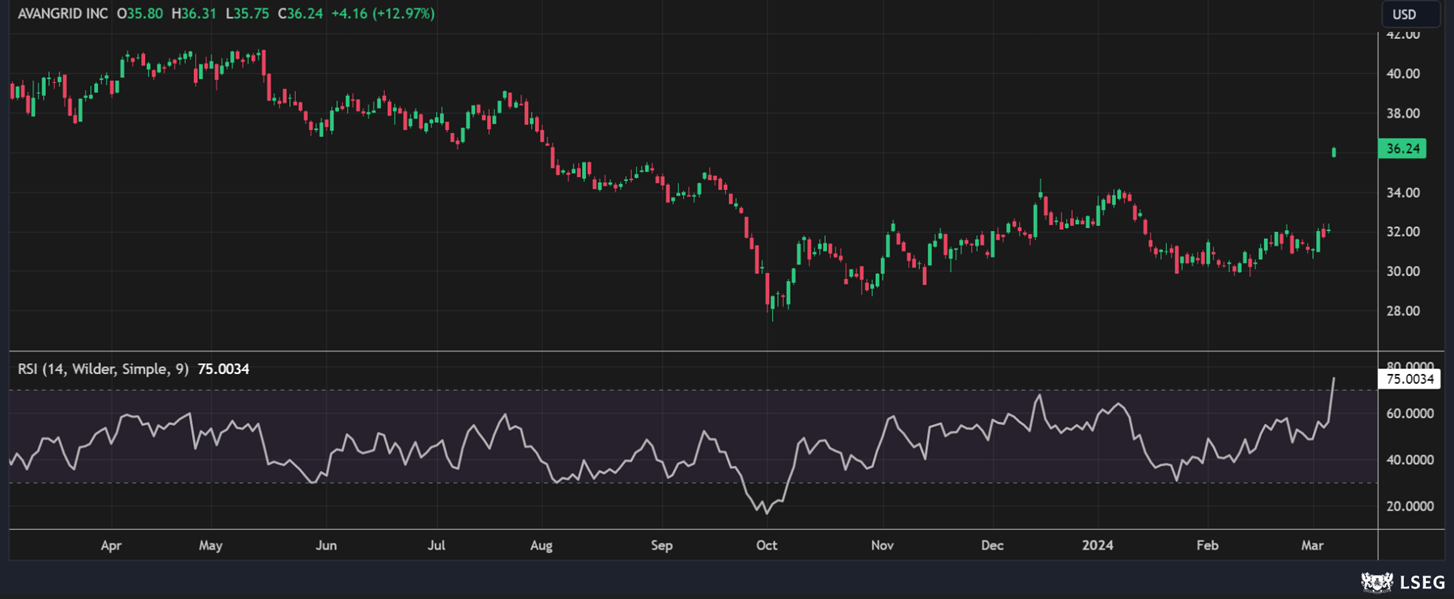Viewport: 1454px width, 599px height.
Task: Click the Dec label on time axis
Action: coord(992,546)
